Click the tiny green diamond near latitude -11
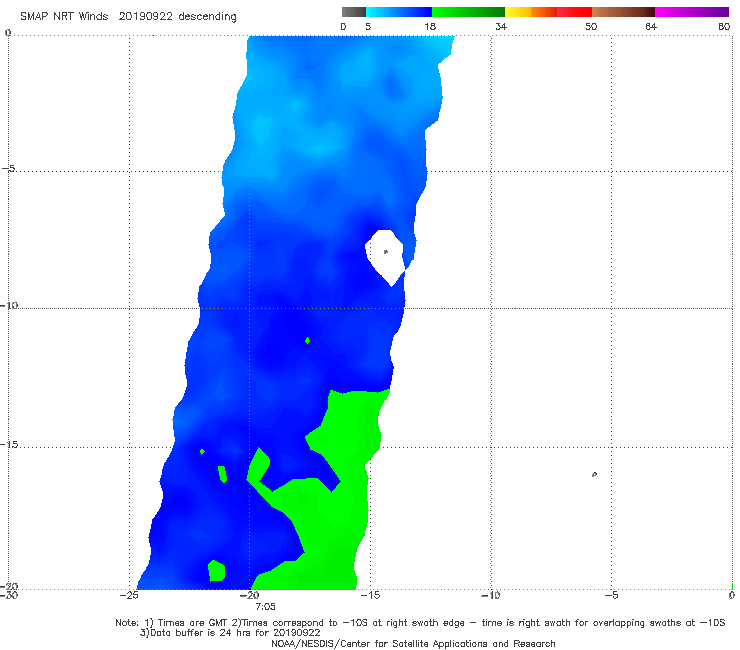This screenshot has height=650, width=740. pos(307,340)
